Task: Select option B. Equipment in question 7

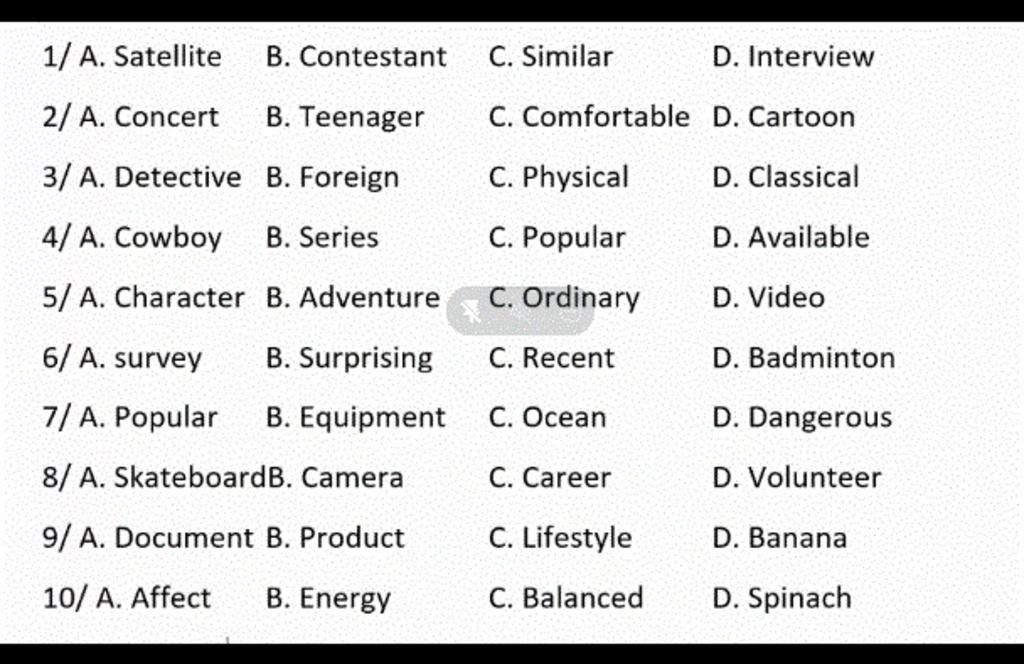Action: (x=355, y=419)
